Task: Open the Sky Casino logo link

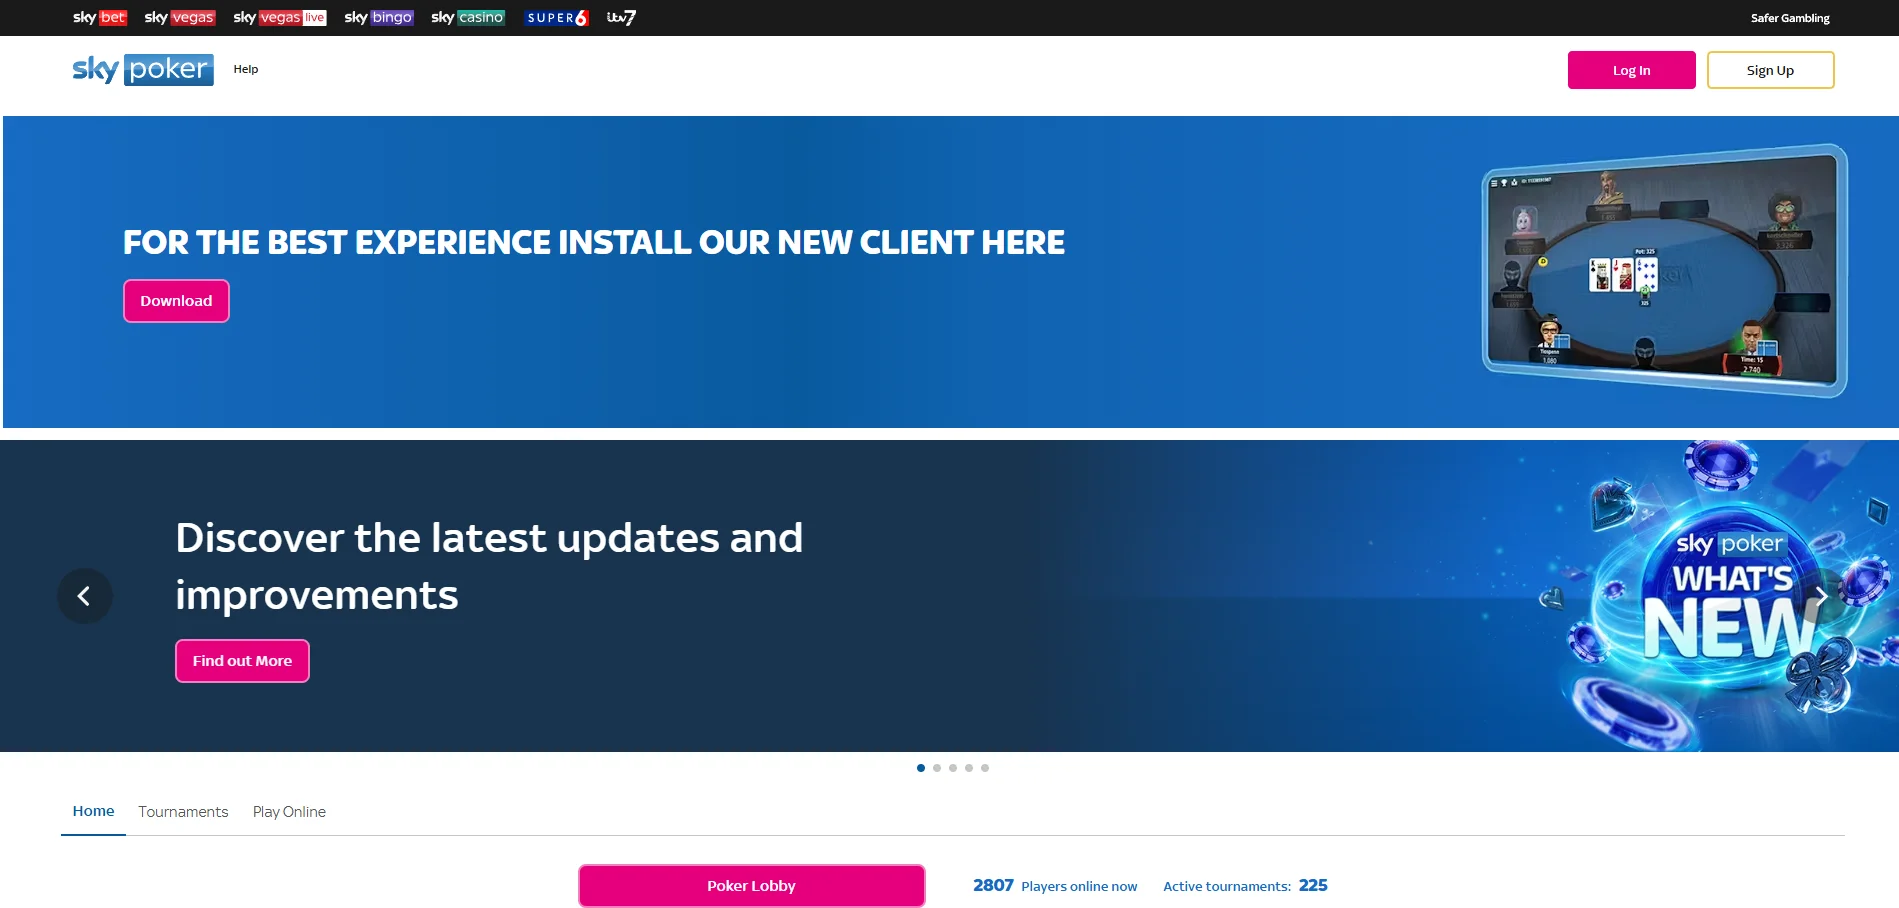Action: [x=468, y=17]
